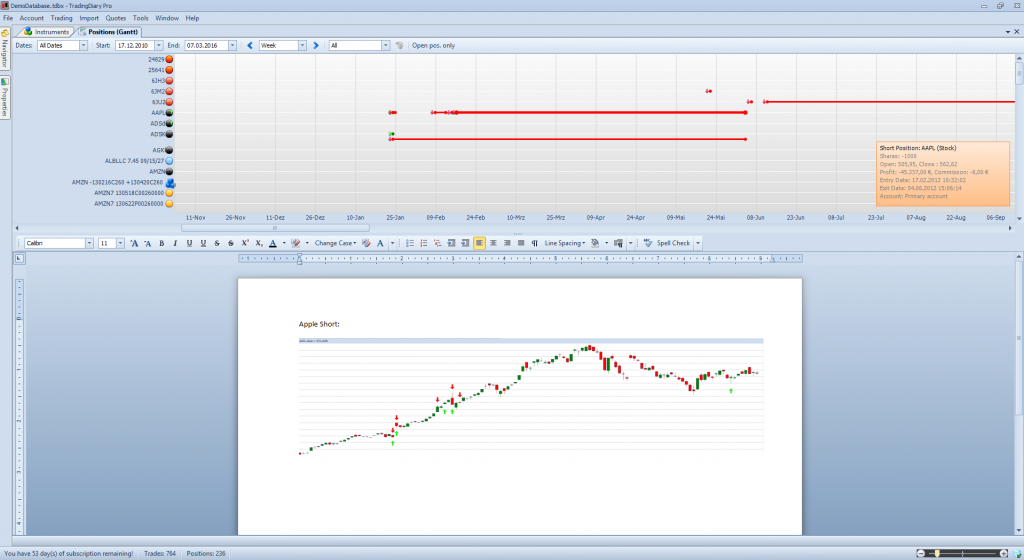Open the Line Spacing dropdown
The image size is (1024, 560).
(x=565, y=243)
